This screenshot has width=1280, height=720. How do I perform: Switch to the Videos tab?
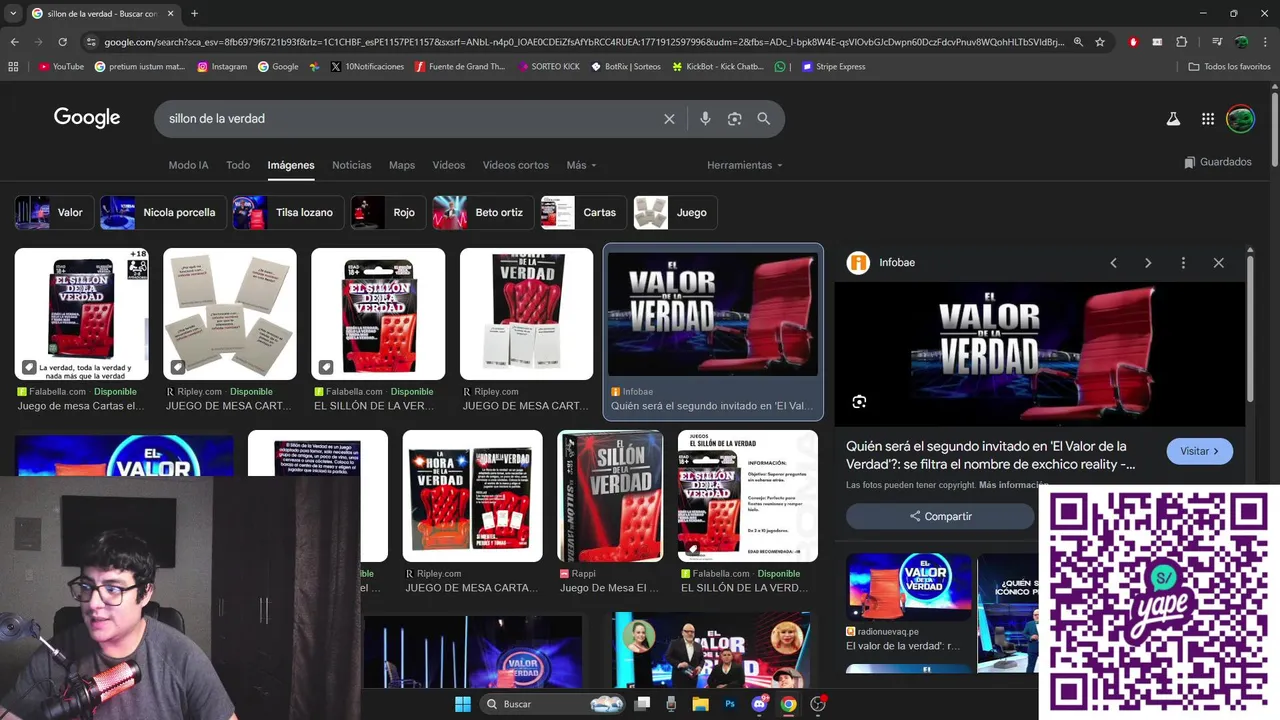tap(449, 165)
